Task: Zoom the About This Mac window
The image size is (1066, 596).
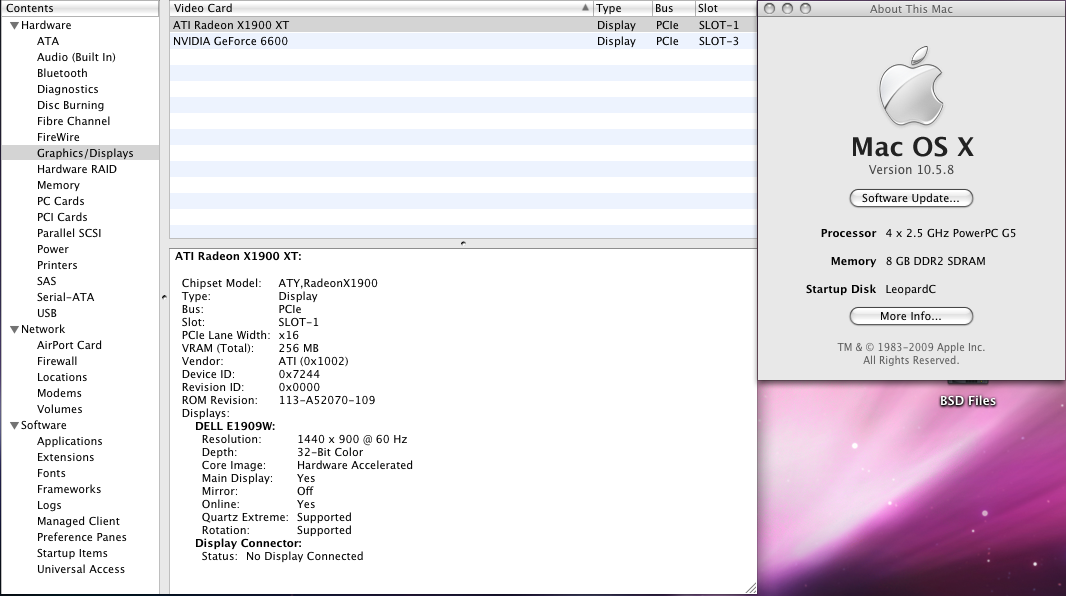Action: coord(806,9)
